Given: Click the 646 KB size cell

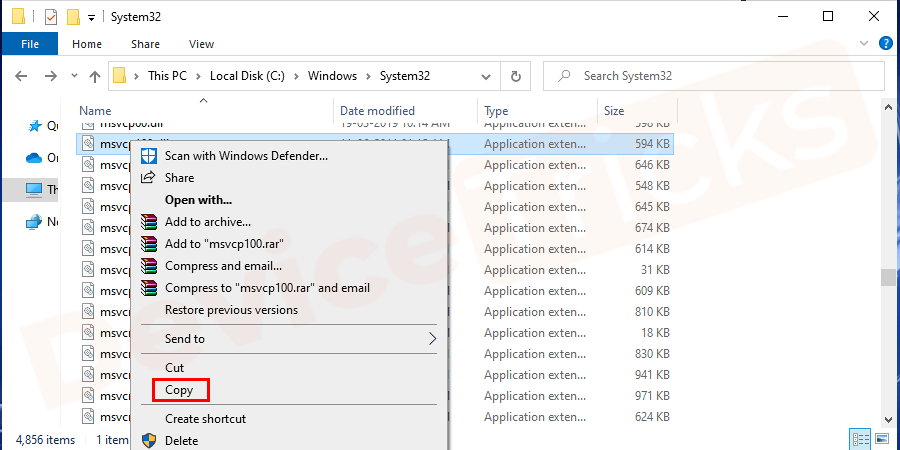Looking at the screenshot, I should coord(652,165).
